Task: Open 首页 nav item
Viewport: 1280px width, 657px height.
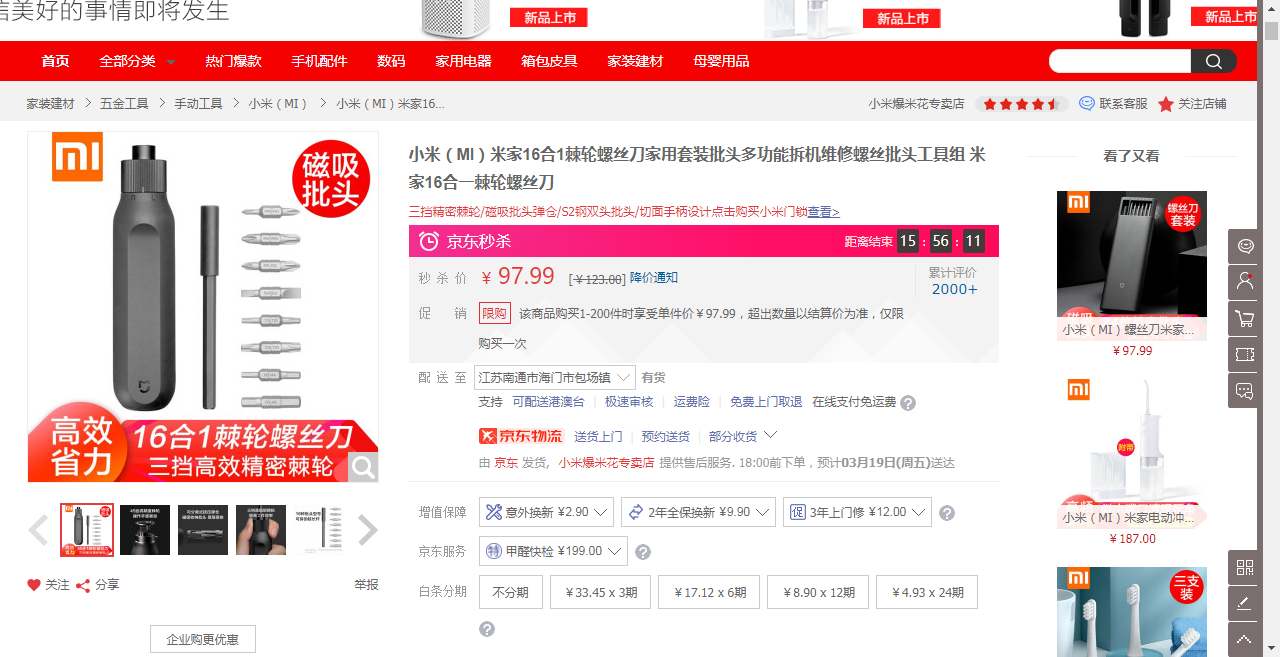Action: click(x=55, y=61)
